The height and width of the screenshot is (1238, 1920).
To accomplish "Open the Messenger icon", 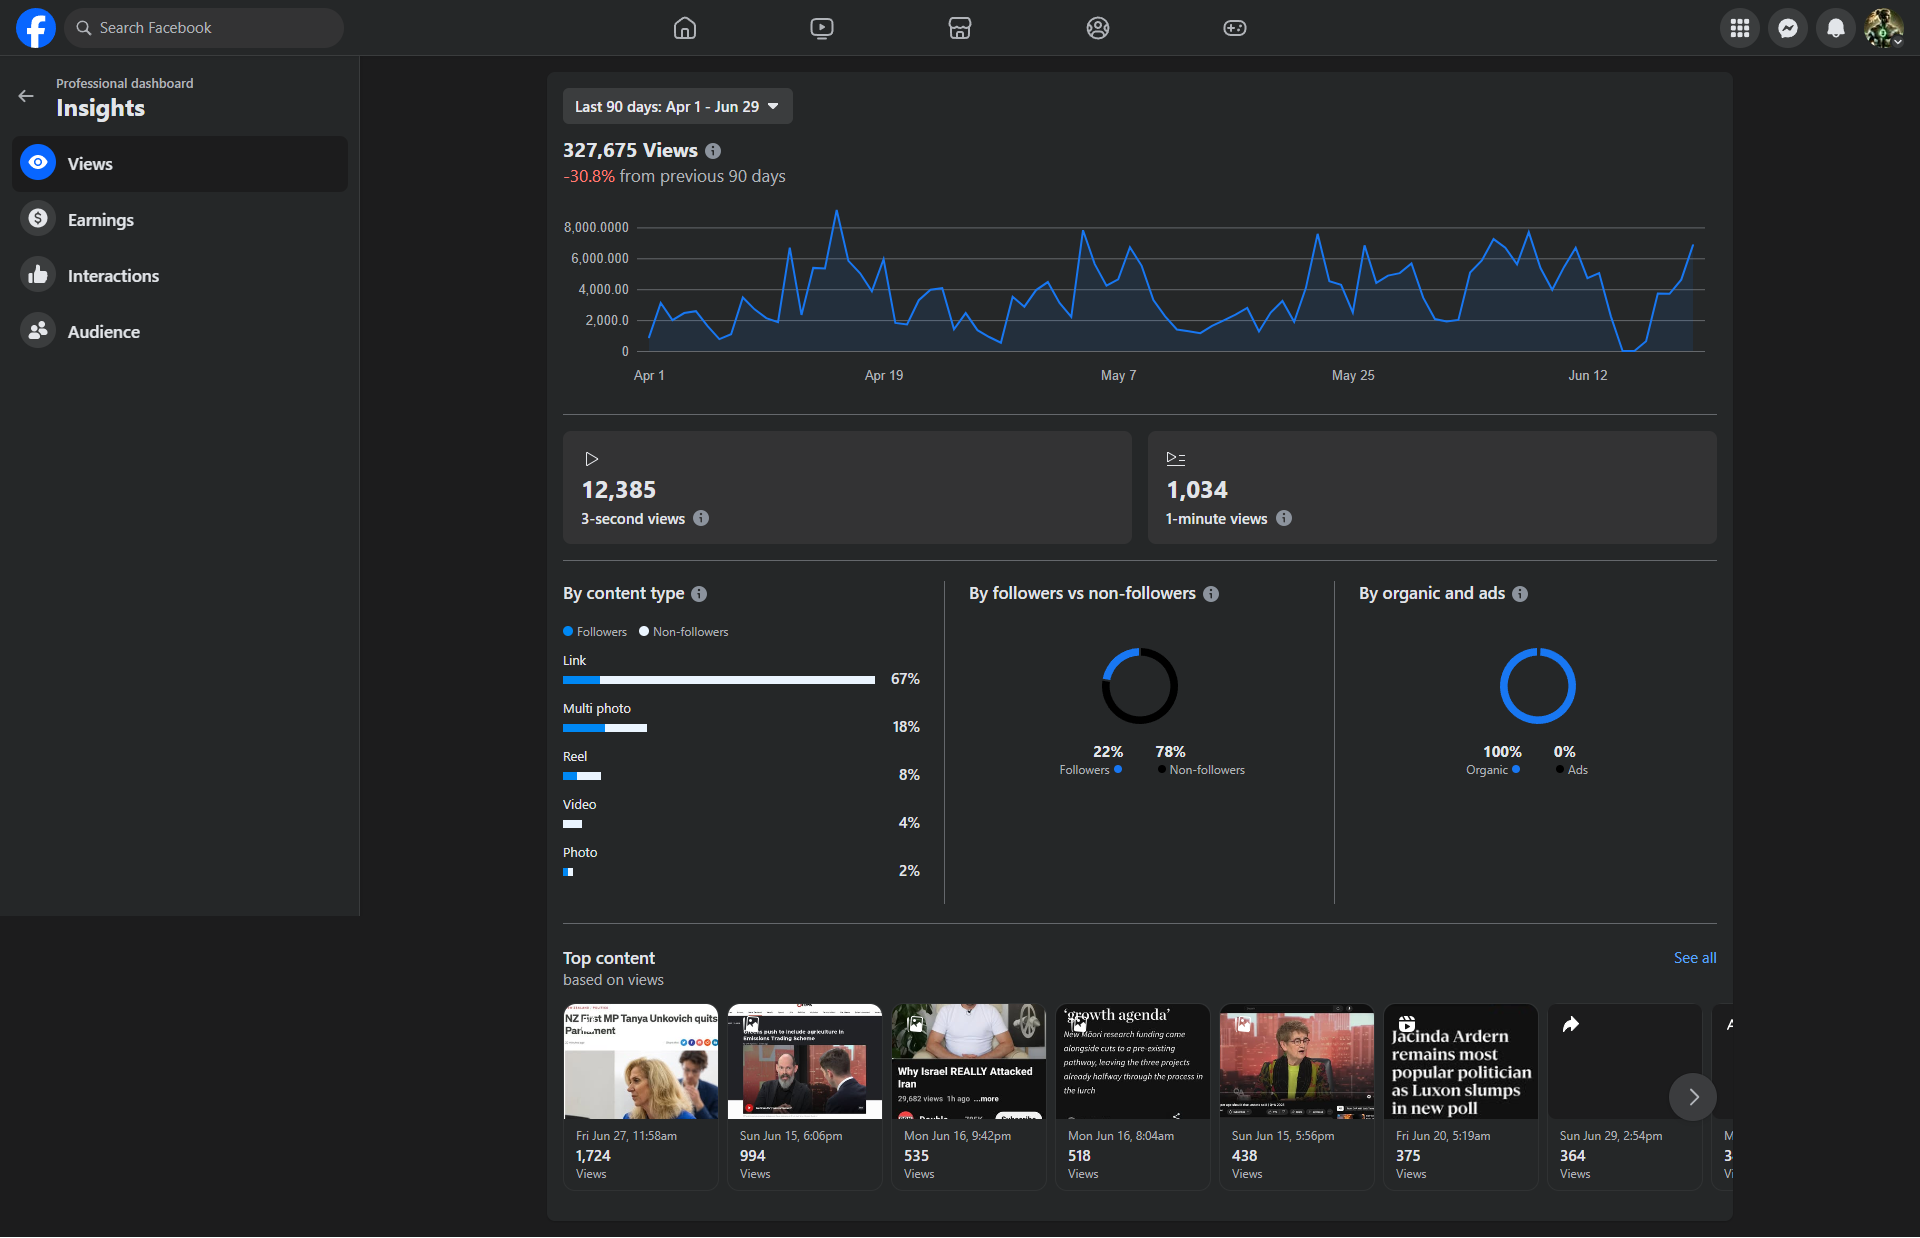I will 1788,28.
